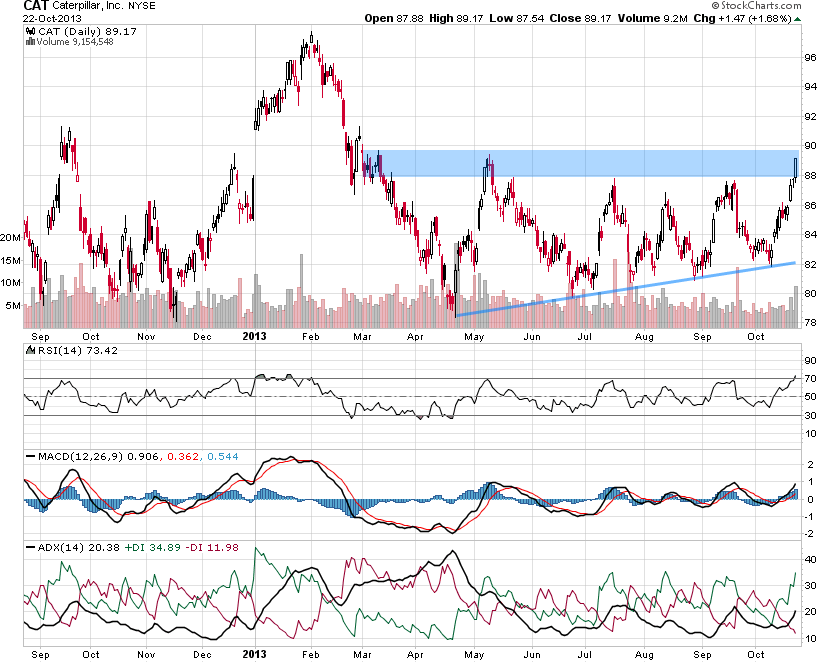Click the 88 price level on right axis
This screenshot has height=662, width=817.
[x=810, y=176]
